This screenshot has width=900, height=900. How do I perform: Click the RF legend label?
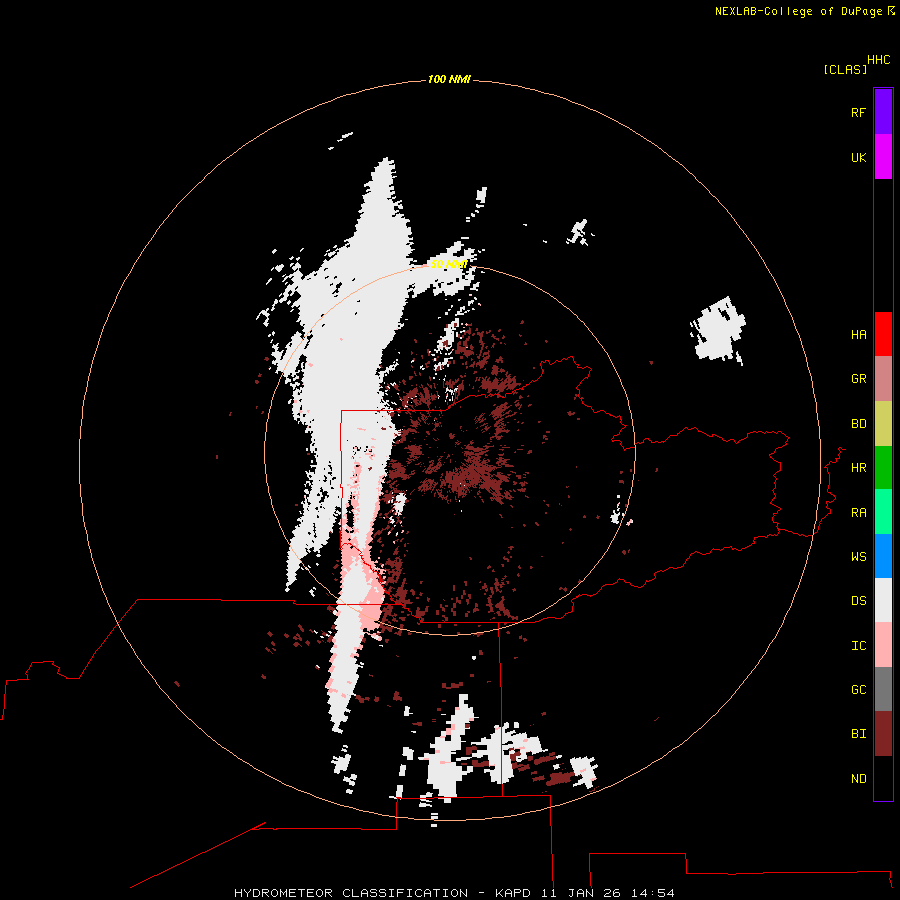click(858, 112)
